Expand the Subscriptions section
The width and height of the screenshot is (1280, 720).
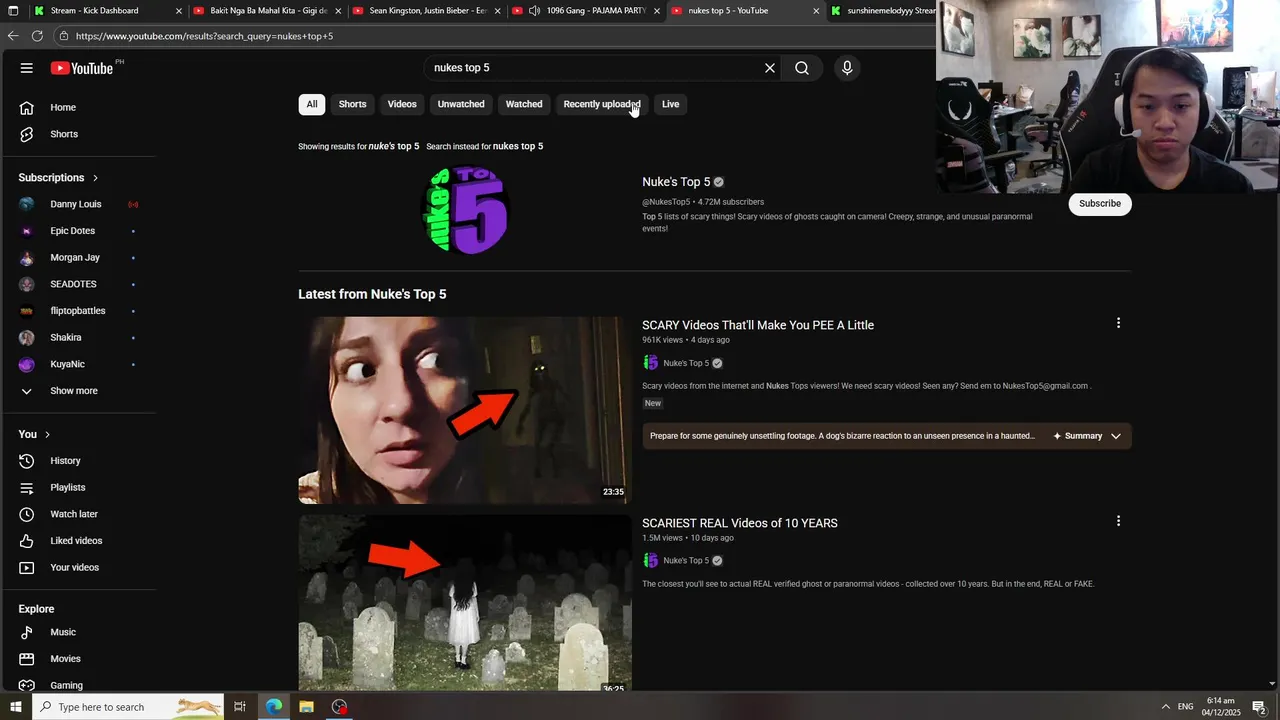(x=58, y=178)
